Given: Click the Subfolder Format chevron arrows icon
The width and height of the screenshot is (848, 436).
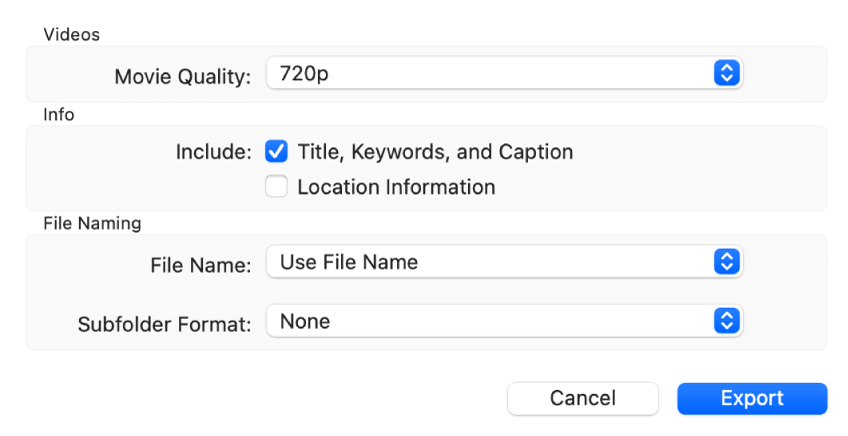Looking at the screenshot, I should pyautogui.click(x=727, y=321).
